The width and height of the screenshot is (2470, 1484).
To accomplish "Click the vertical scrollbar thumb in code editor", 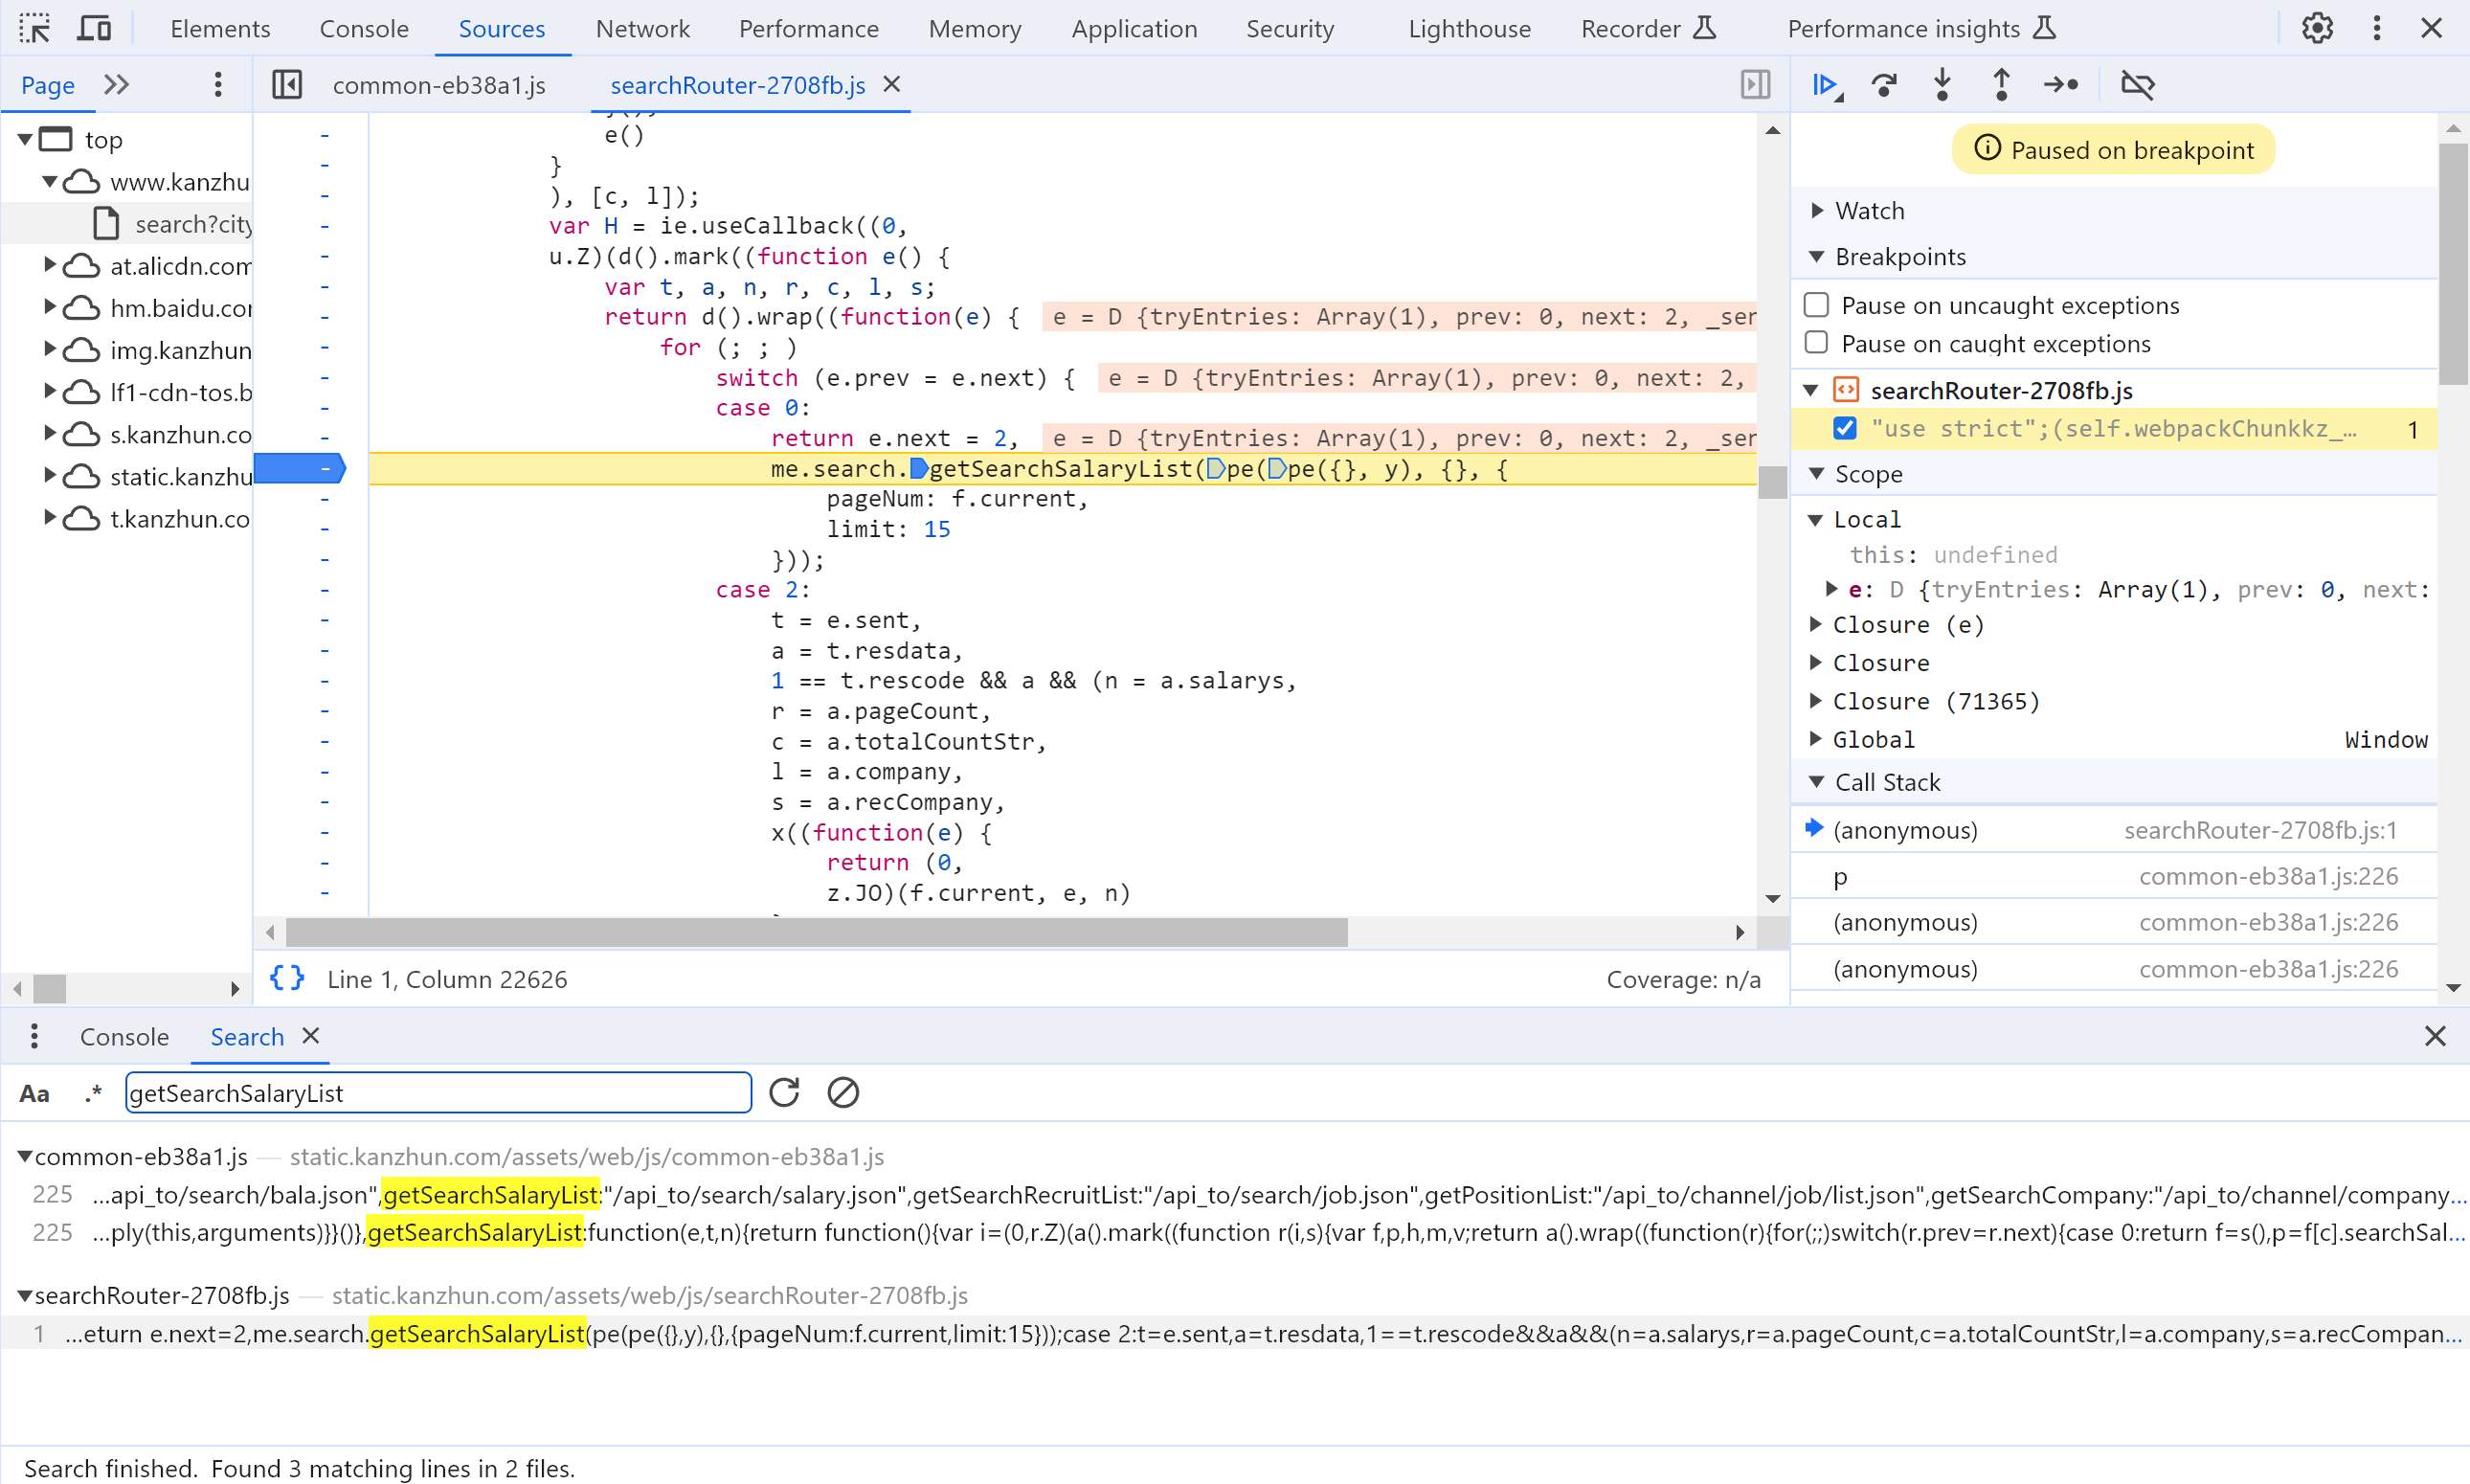I will (1772, 482).
